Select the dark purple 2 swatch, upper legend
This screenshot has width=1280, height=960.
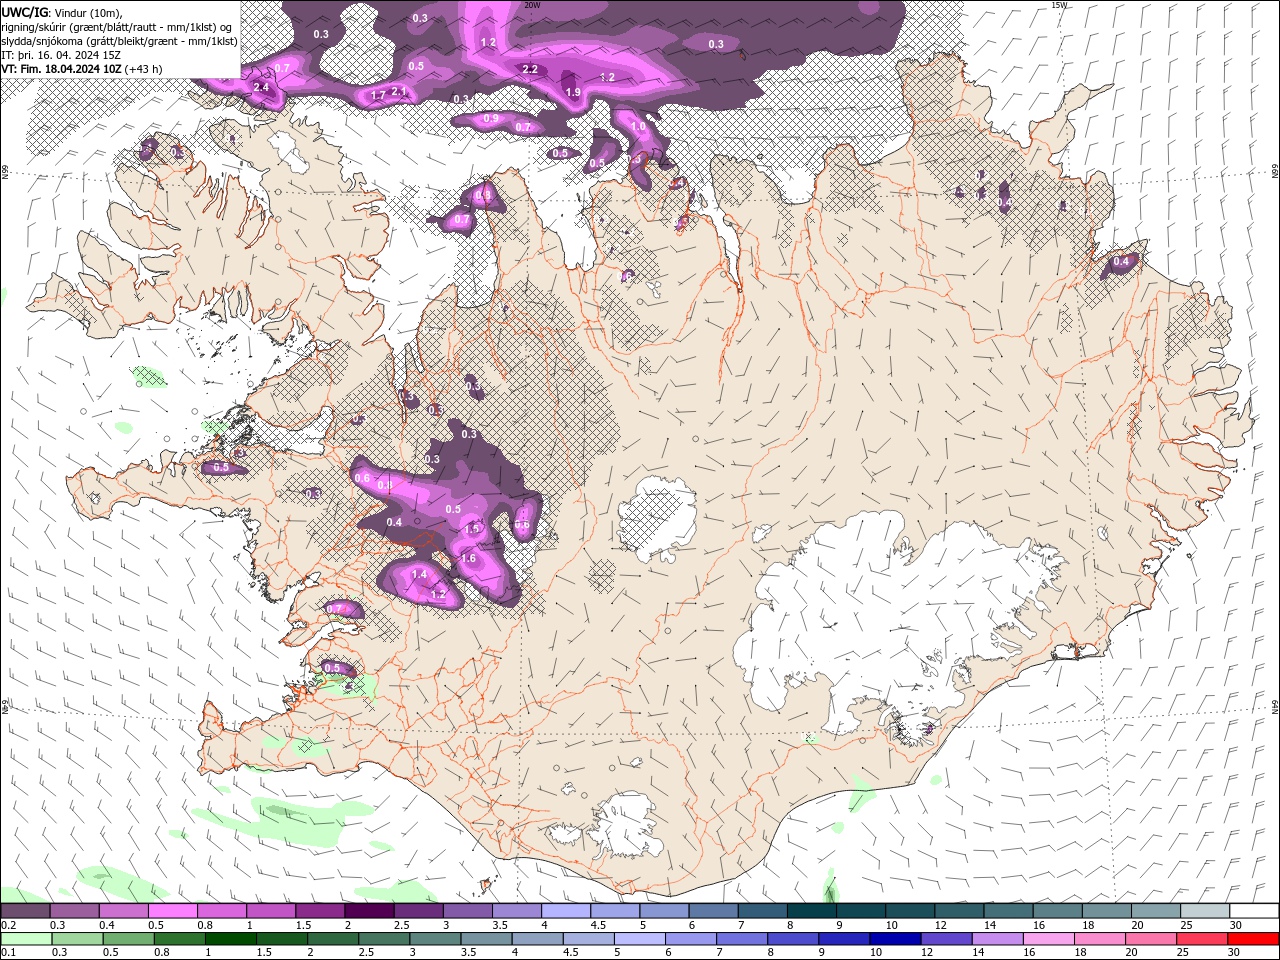pos(369,910)
